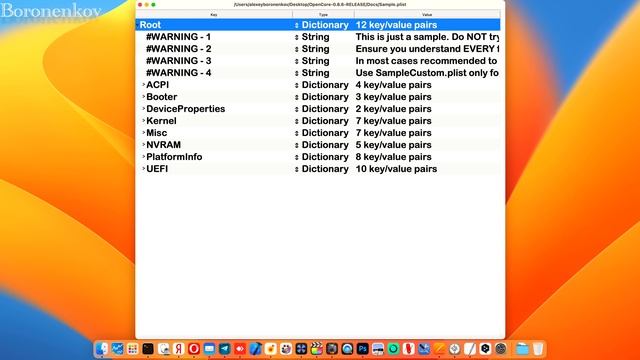Select the #WARNING - 4 key
Viewport: 640px width, 360px height.
pyautogui.click(x=179, y=73)
